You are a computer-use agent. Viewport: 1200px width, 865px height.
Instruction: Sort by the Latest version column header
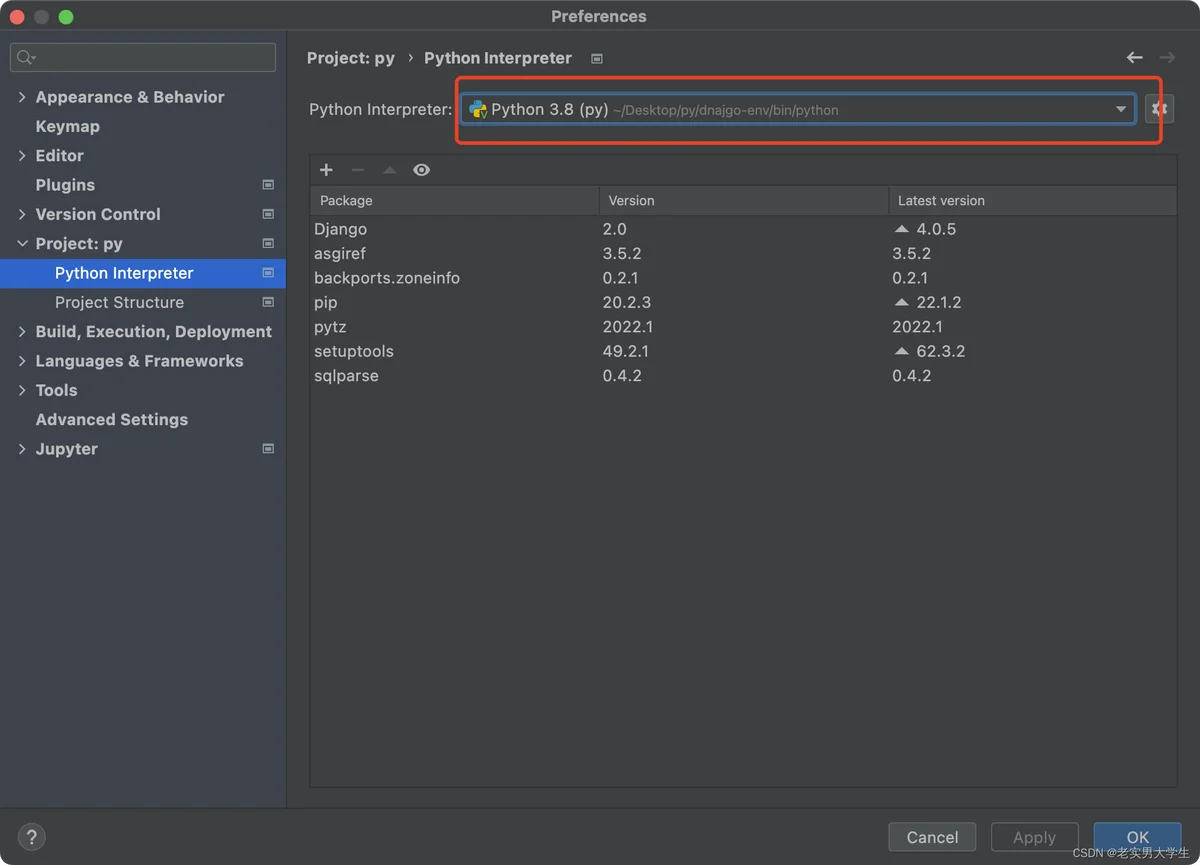[1033, 201]
